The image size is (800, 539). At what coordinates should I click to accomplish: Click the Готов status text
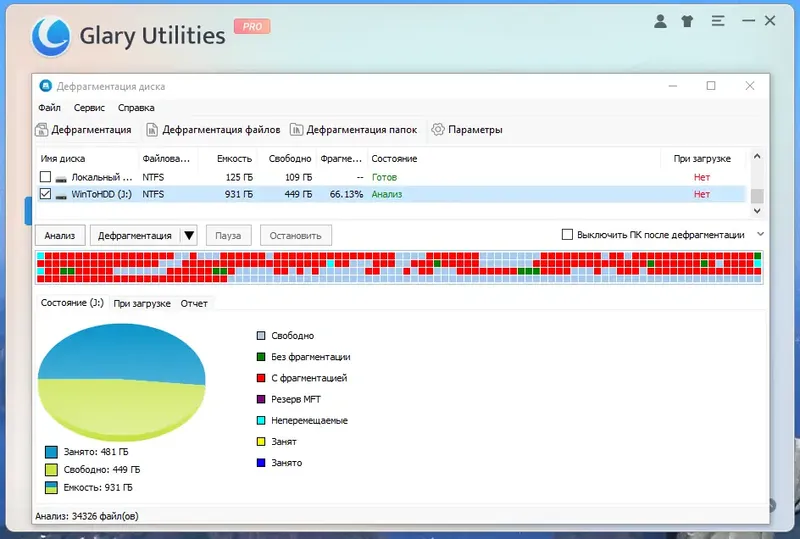384,177
